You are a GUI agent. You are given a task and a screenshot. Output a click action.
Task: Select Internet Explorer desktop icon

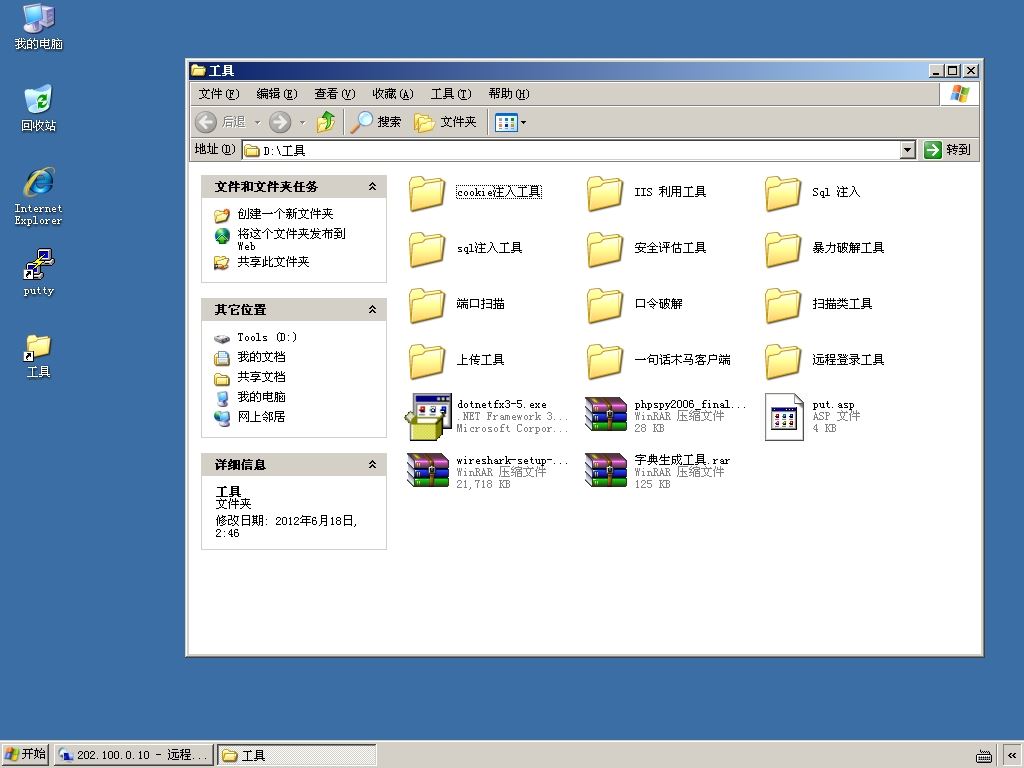click(x=39, y=197)
